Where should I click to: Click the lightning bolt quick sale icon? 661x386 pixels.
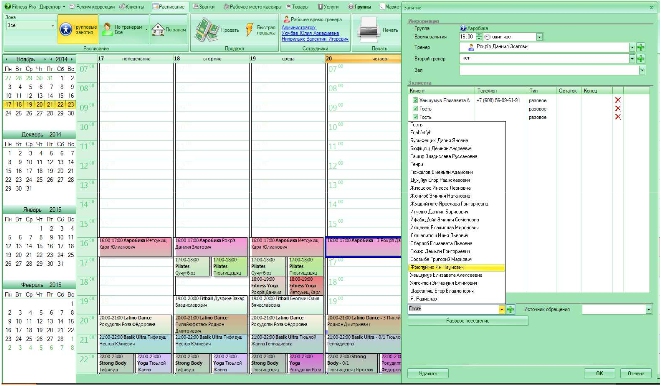coord(250,30)
